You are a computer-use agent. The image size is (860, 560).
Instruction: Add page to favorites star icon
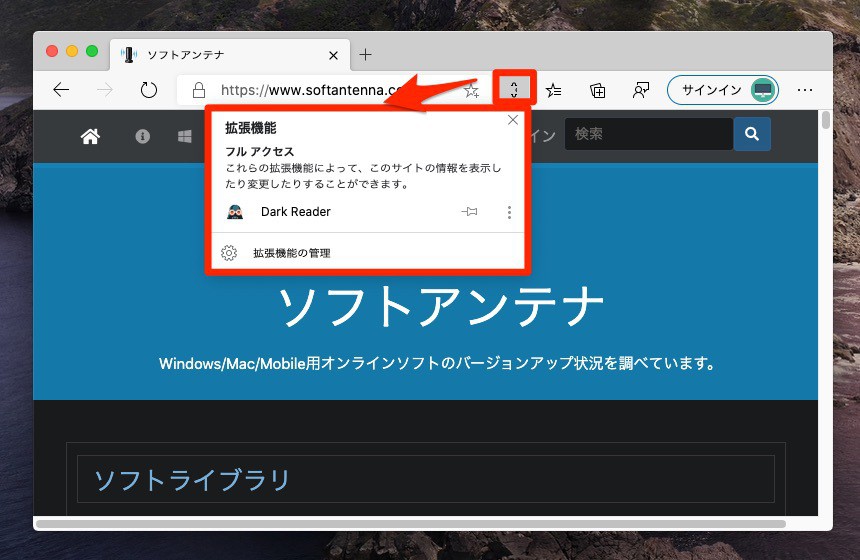click(x=471, y=90)
